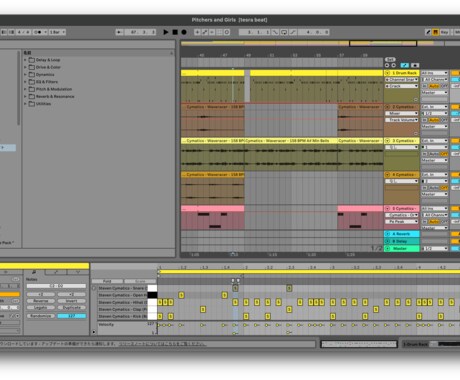Expand the Delay & Loop folder
460x380 pixels.
(x=25, y=60)
